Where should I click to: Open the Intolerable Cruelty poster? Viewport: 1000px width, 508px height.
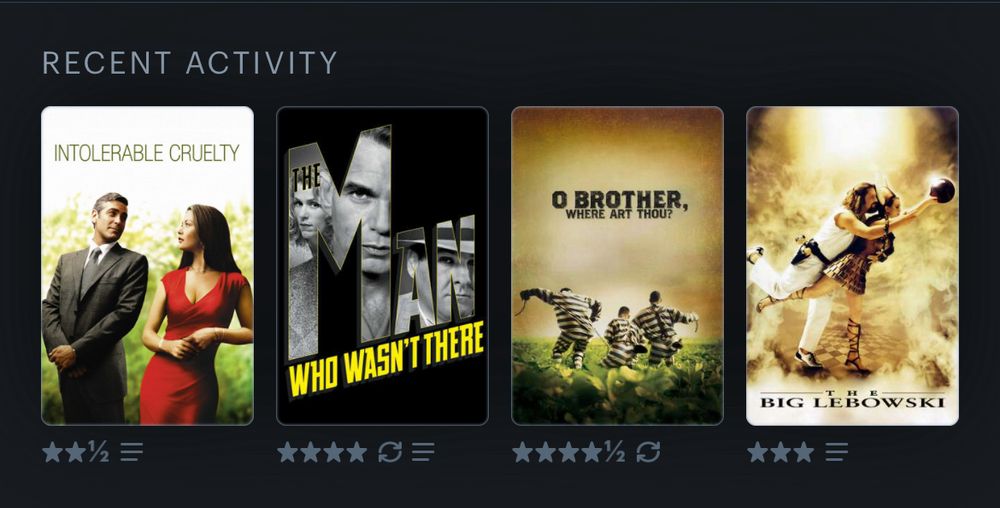(x=147, y=266)
